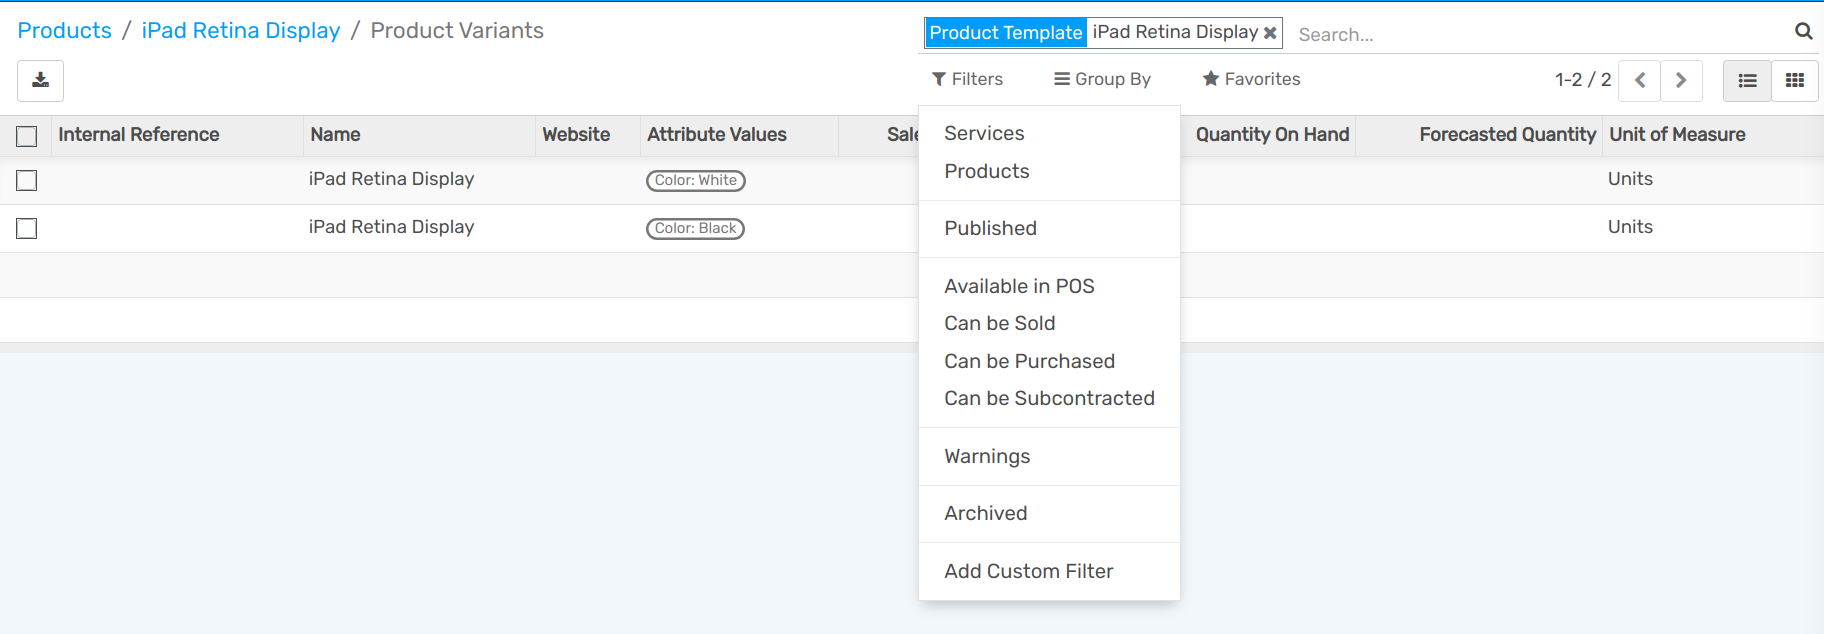Screen dimensions: 1824x634
Task: Apply the Can be Sold filter
Action: [999, 323]
